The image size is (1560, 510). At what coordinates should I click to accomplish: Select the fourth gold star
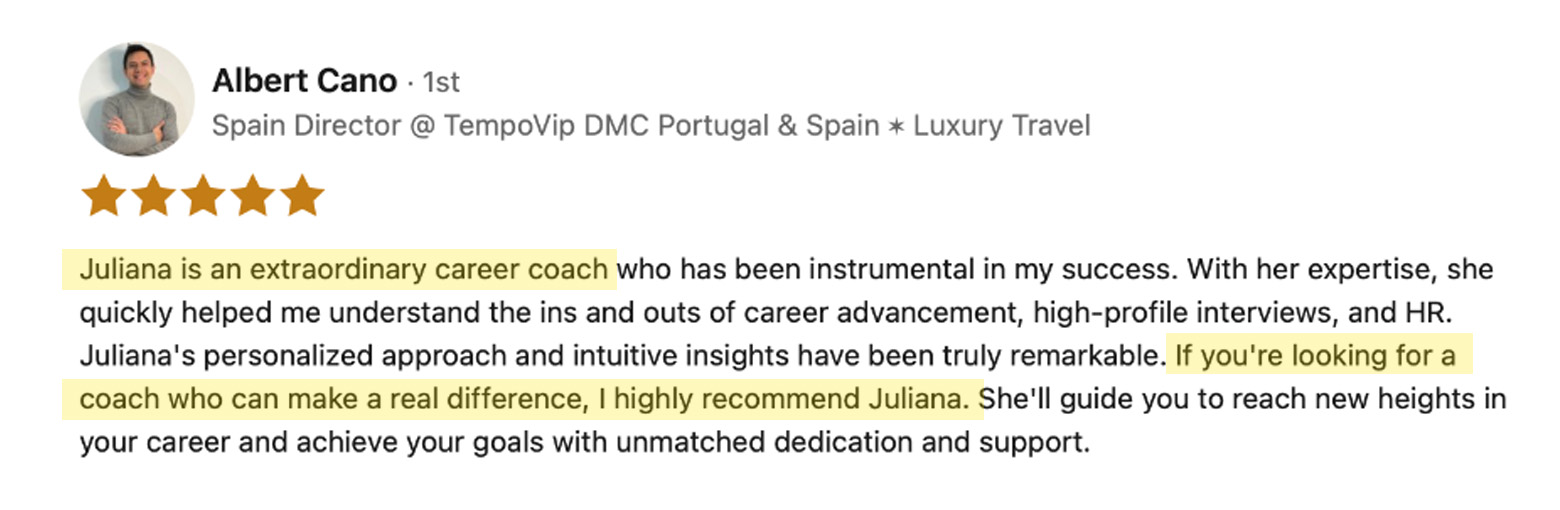252,196
